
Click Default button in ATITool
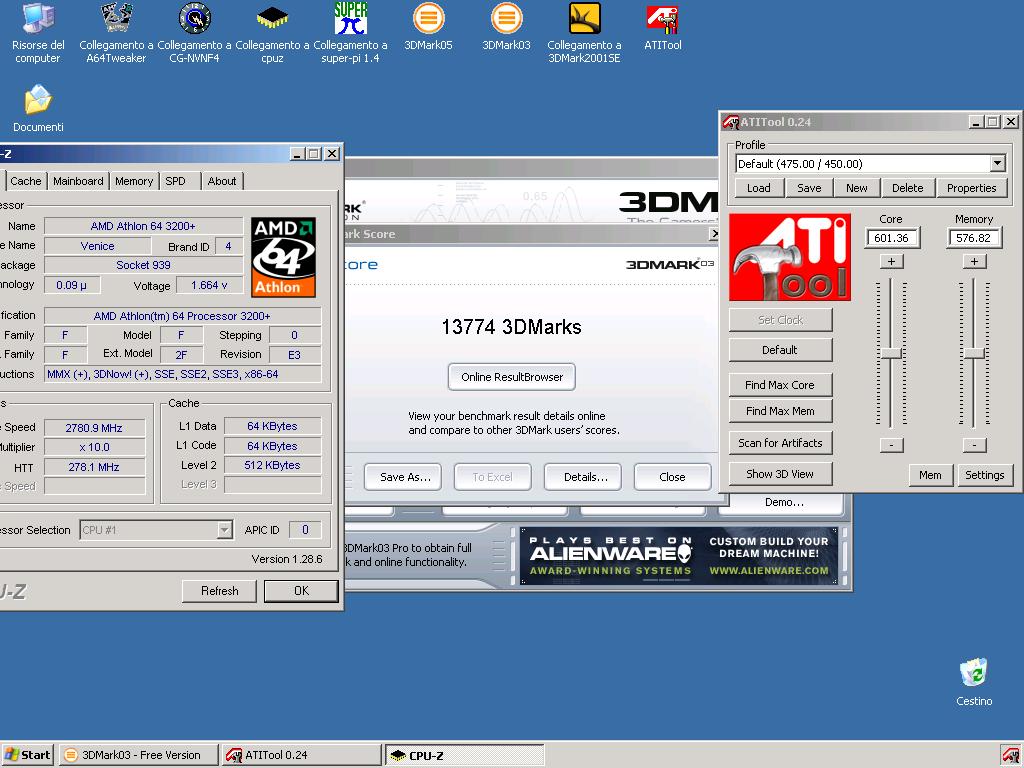[780, 350]
